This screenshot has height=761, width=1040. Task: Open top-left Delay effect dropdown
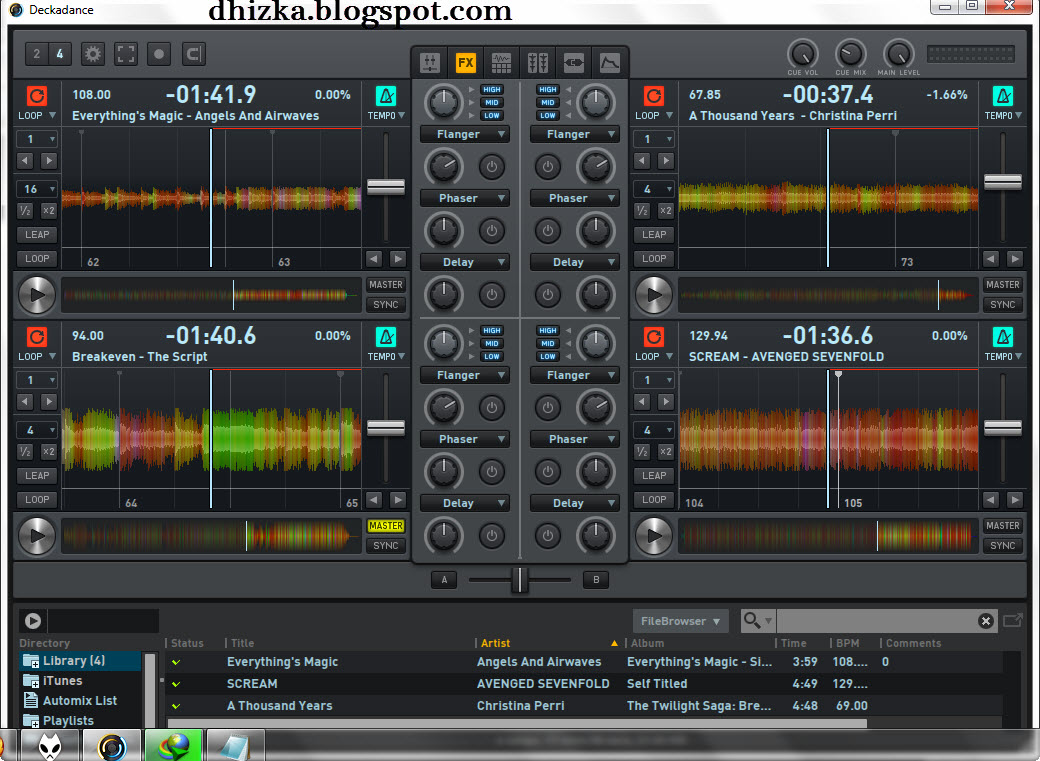464,262
